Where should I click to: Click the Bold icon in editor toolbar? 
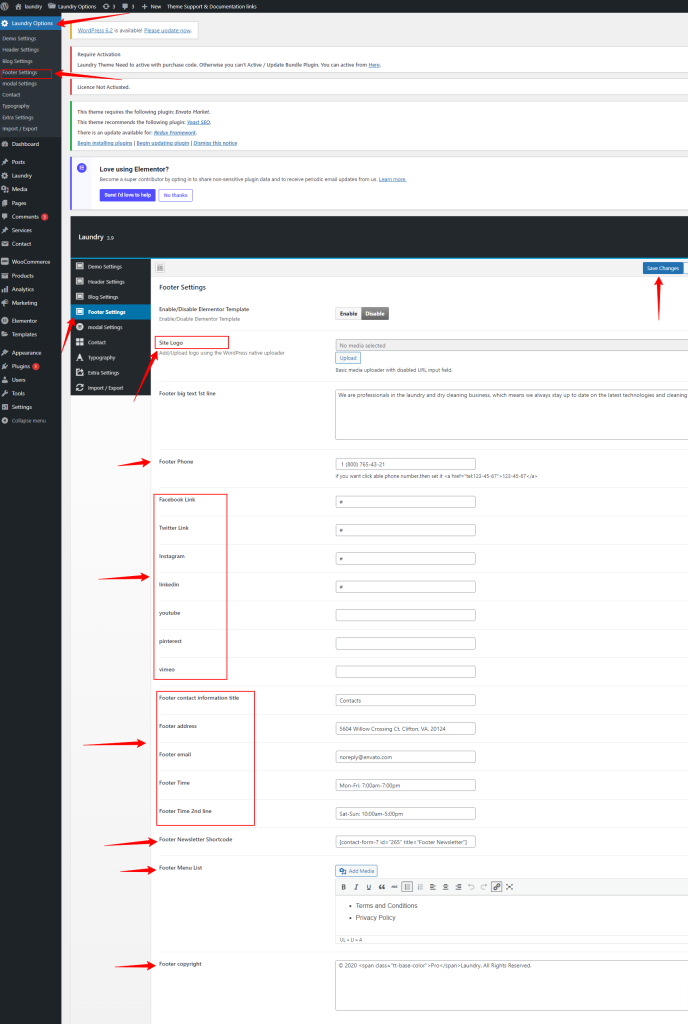pyautogui.click(x=343, y=886)
